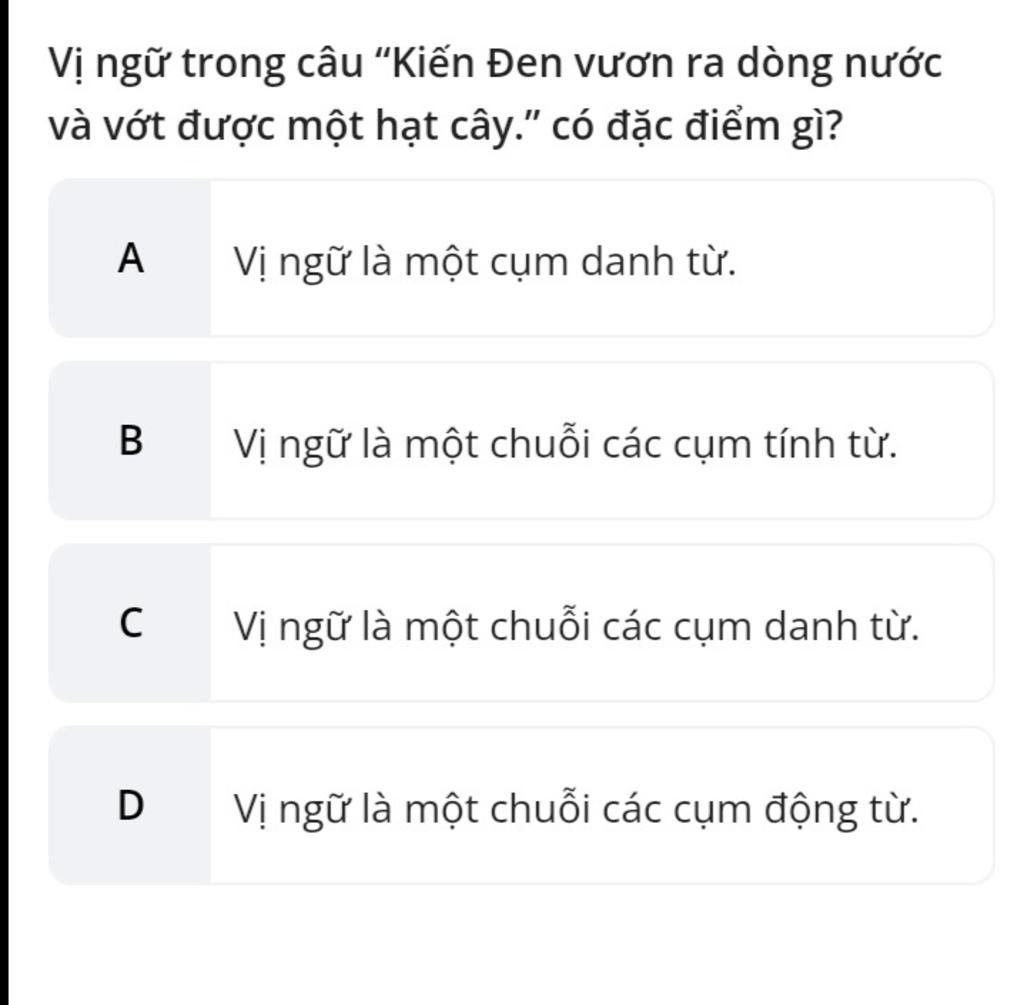Click the words 'cụm tính từ' in option B
Screen dimensions: 1024x1005
[782, 445]
